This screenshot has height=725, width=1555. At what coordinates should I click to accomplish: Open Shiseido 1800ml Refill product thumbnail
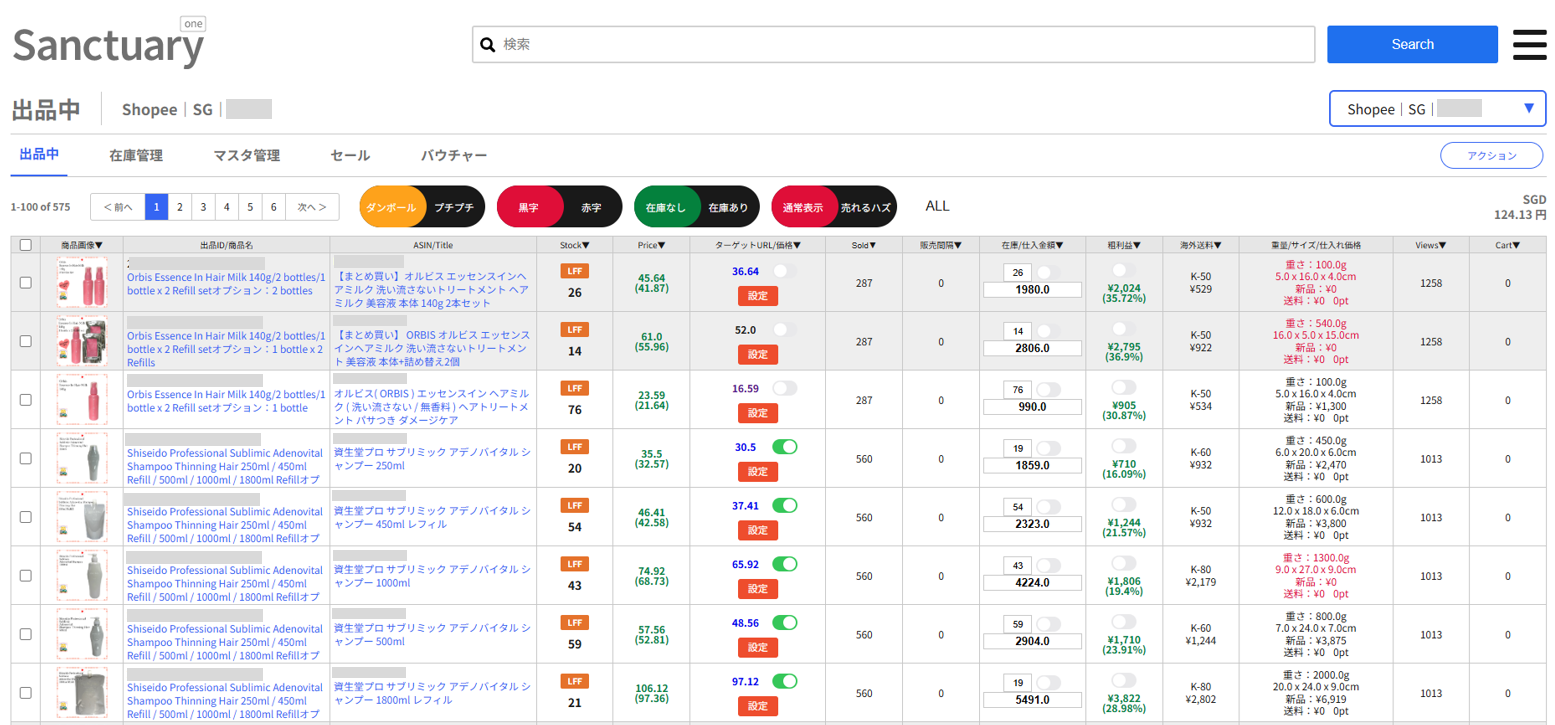[x=82, y=692]
